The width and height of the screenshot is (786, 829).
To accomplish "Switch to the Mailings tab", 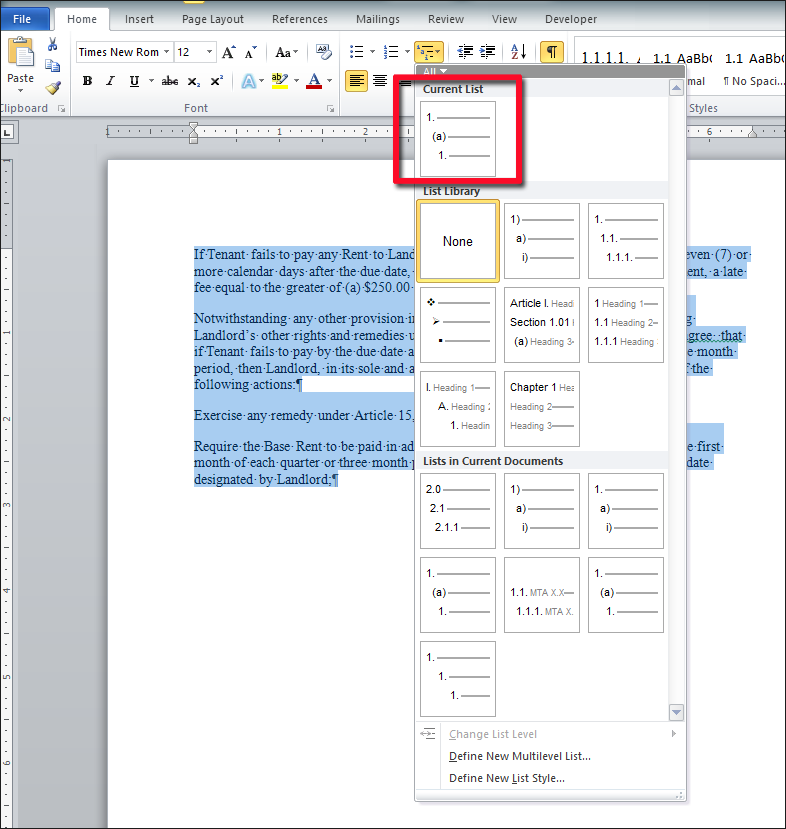I will tap(377, 19).
